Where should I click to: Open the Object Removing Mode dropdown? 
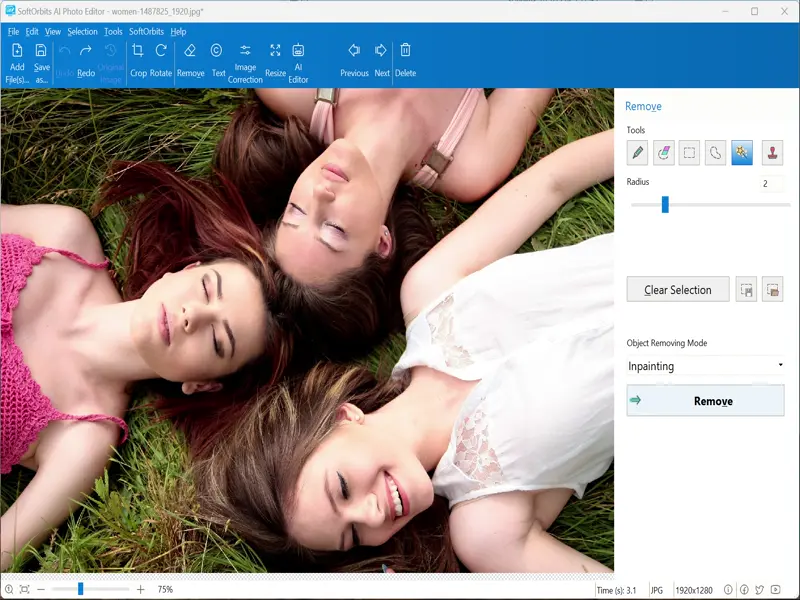tap(706, 366)
